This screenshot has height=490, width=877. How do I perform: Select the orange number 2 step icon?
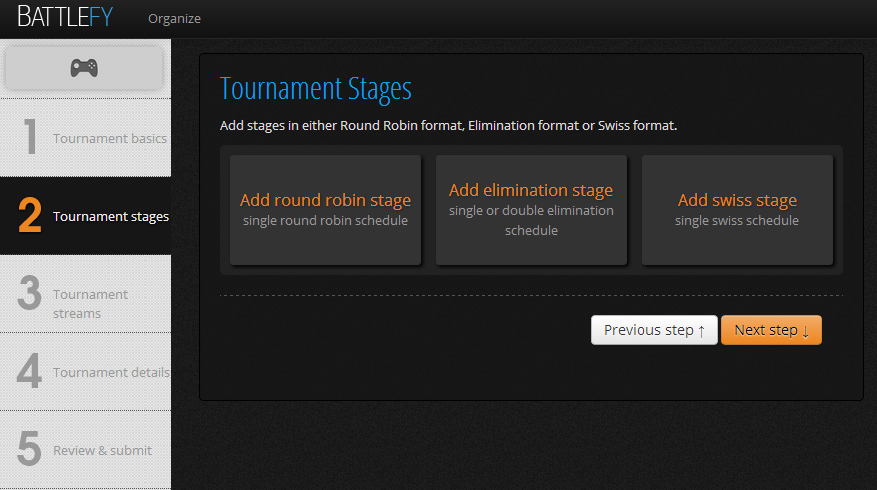click(x=30, y=215)
